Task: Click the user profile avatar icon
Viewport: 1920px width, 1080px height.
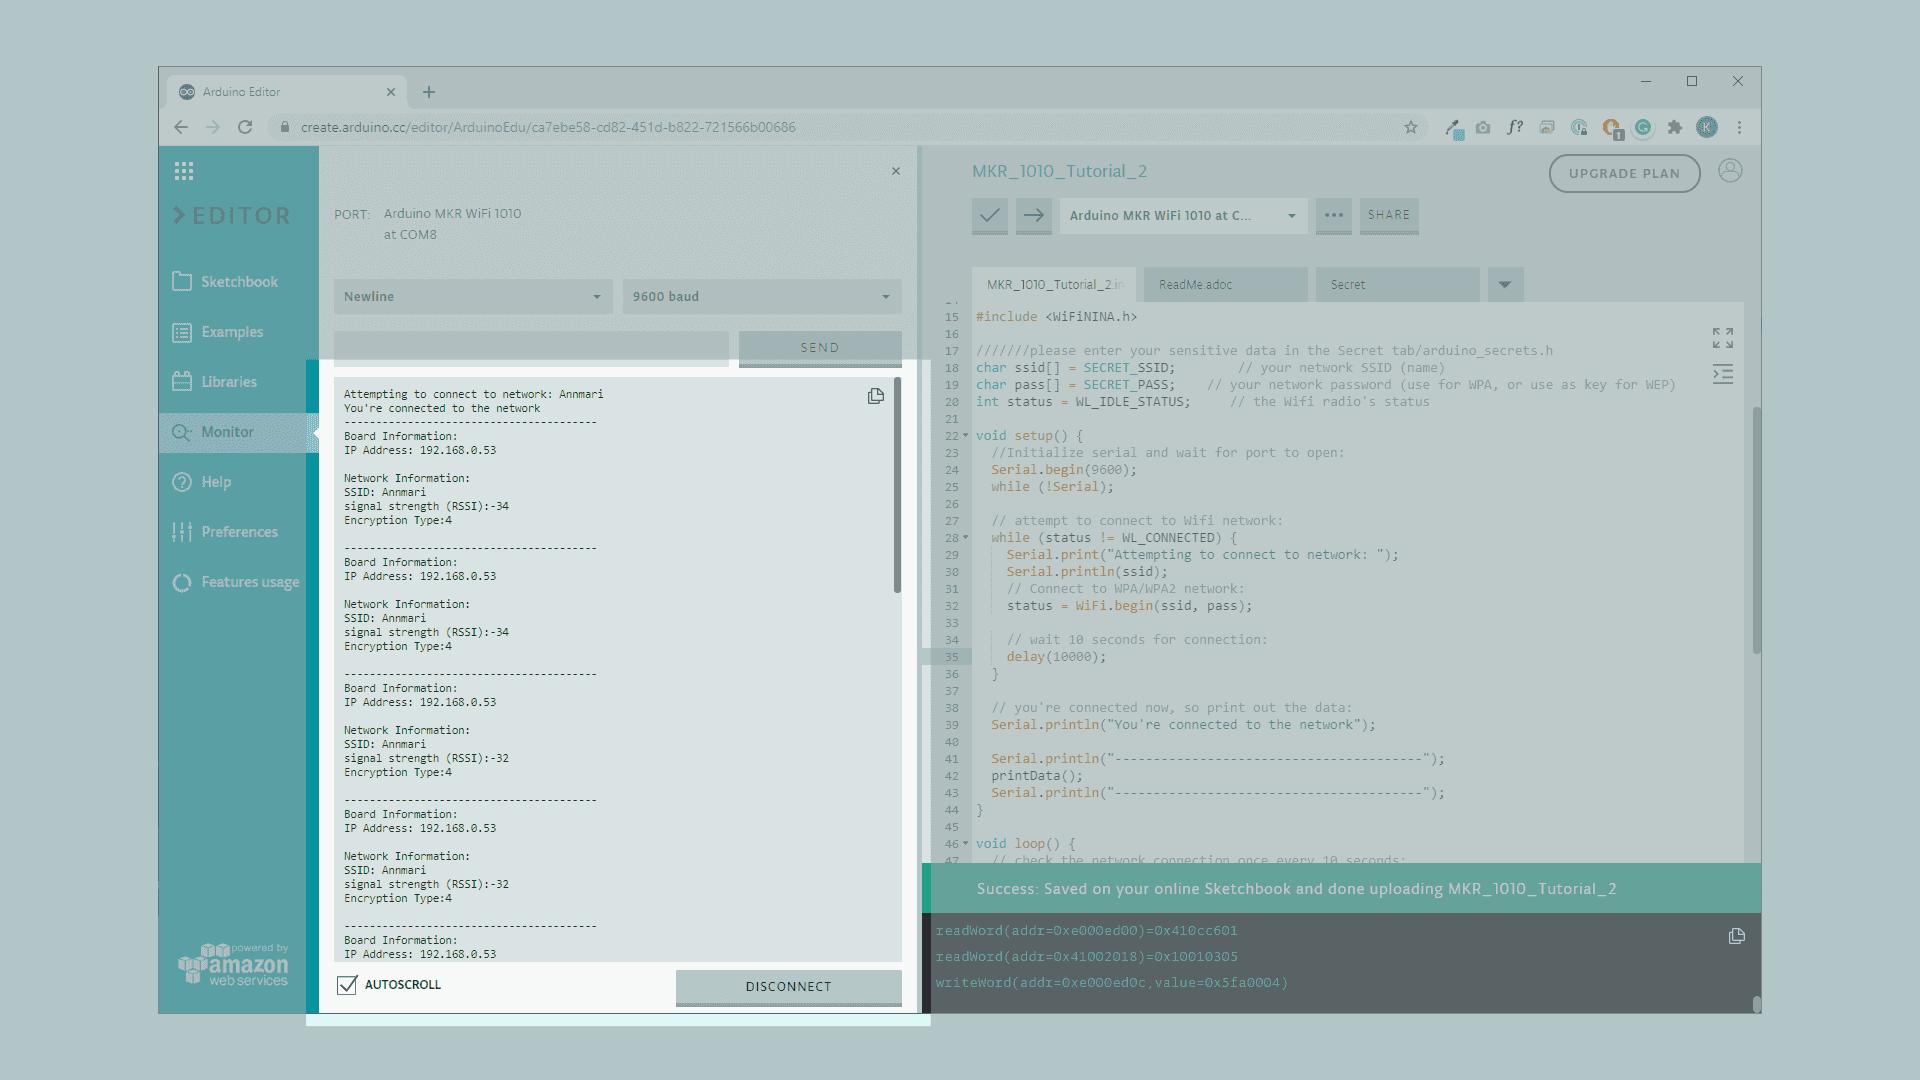Action: (1730, 171)
